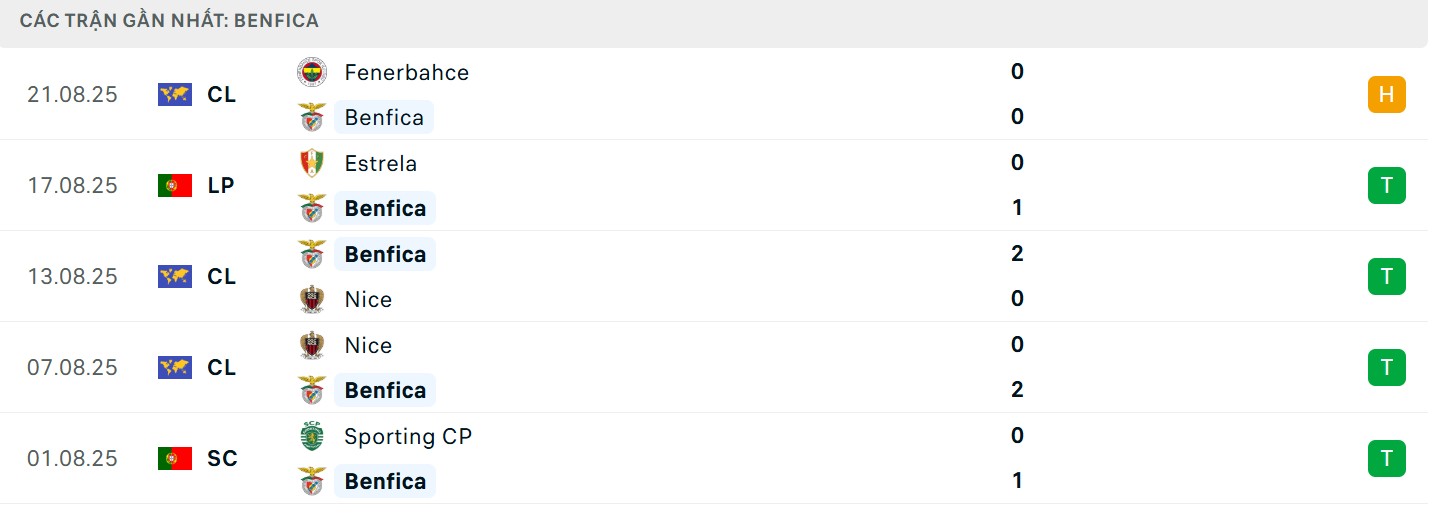This screenshot has height=526, width=1450.
Task: Open the Sporting CP team link
Action: pos(408,436)
